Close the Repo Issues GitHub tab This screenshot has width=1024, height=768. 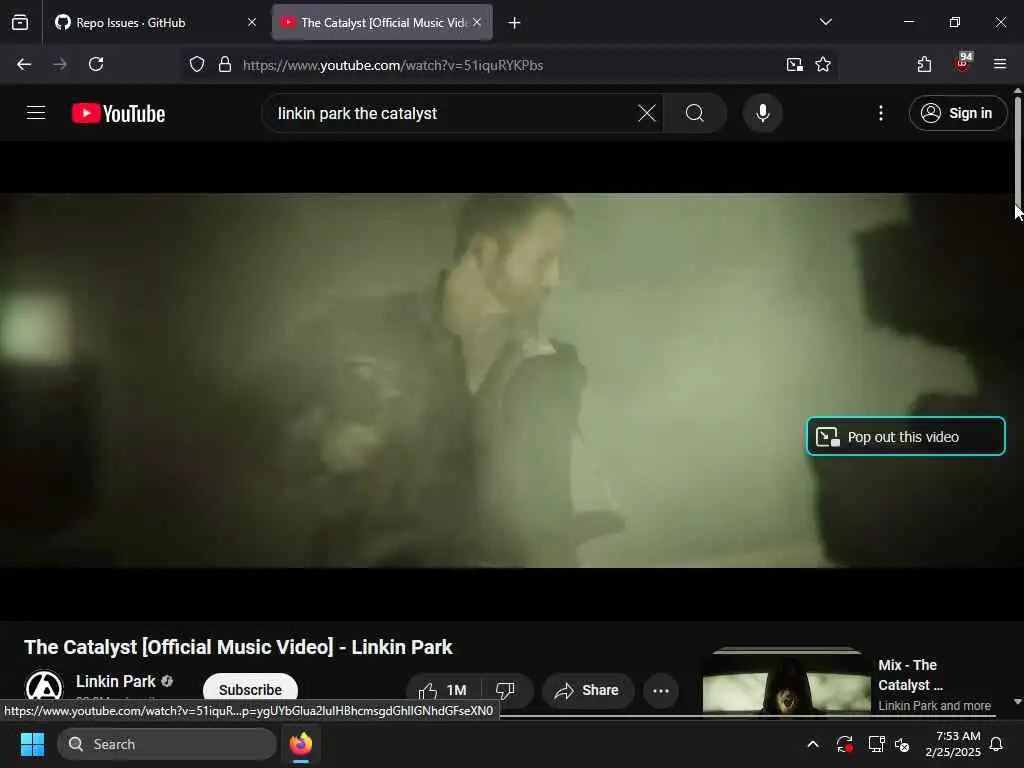pos(252,23)
